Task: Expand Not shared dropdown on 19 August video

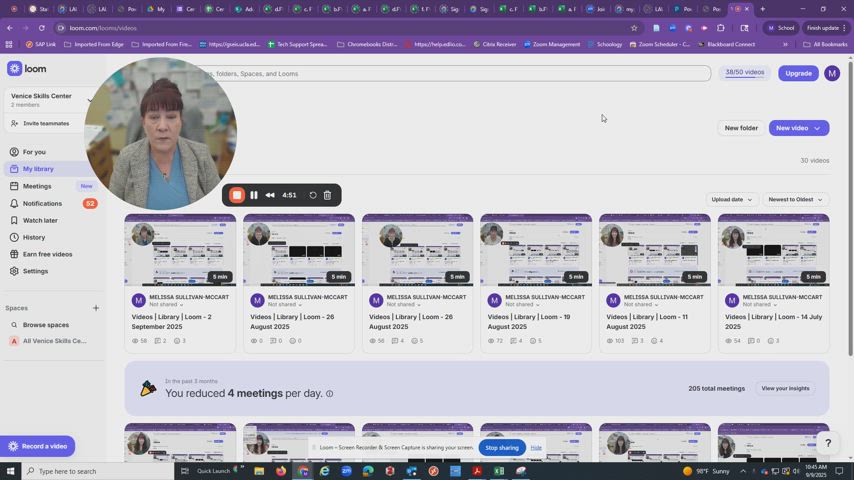Action: [x=522, y=305]
